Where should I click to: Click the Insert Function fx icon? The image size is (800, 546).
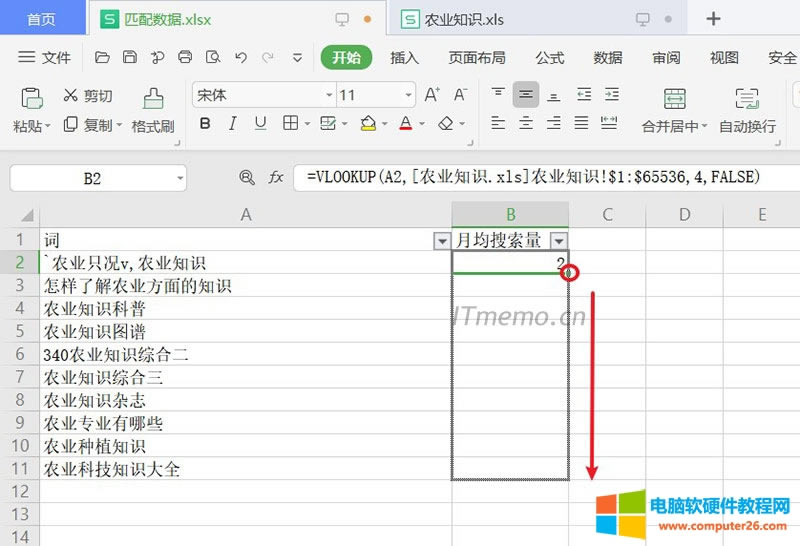(275, 178)
